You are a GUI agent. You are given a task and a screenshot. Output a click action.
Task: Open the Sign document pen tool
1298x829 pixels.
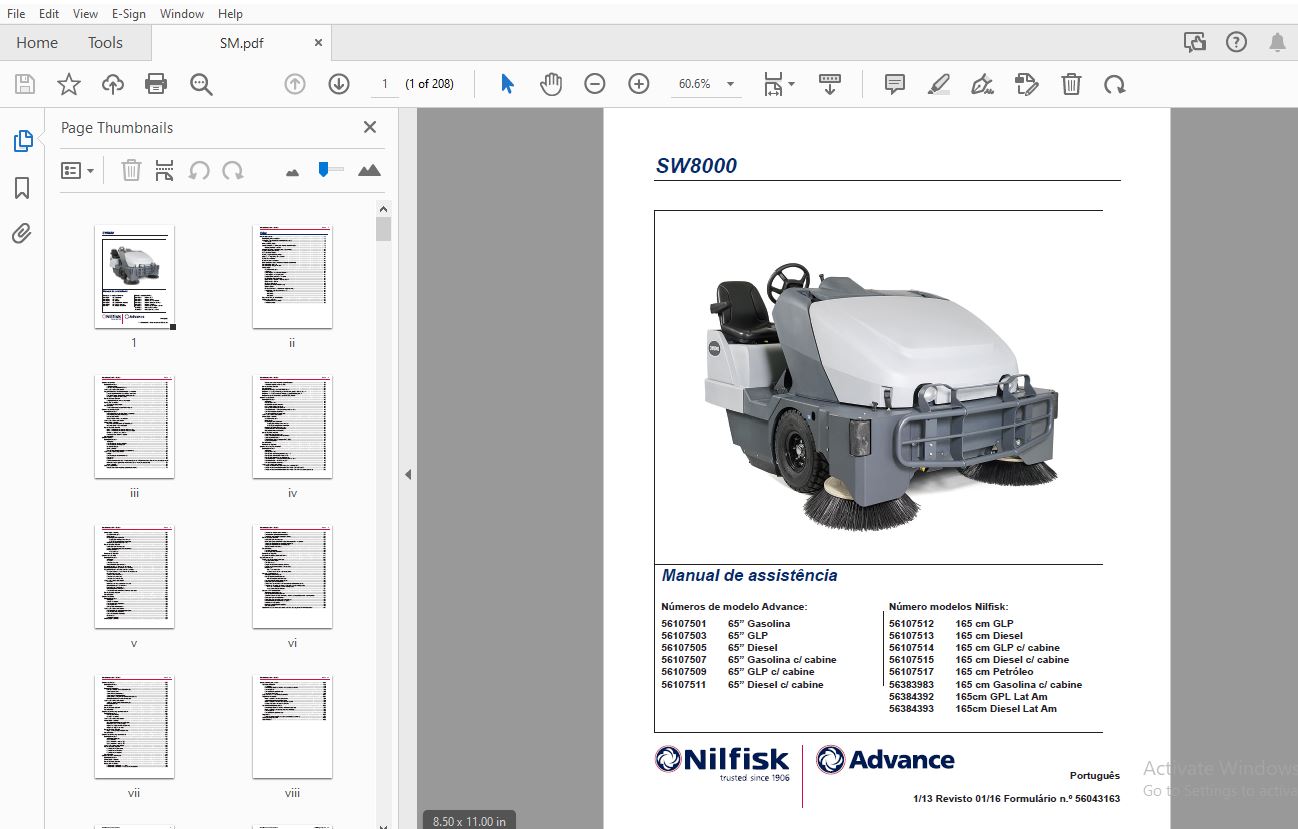(x=982, y=84)
